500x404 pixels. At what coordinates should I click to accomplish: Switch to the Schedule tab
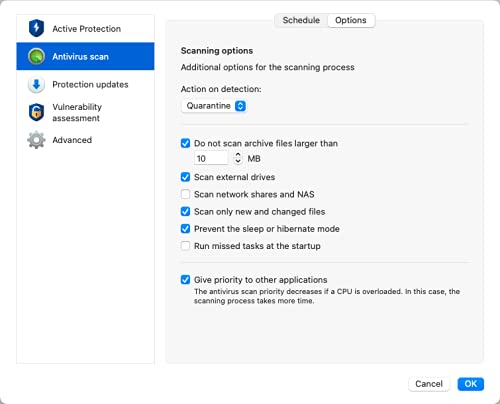click(301, 20)
